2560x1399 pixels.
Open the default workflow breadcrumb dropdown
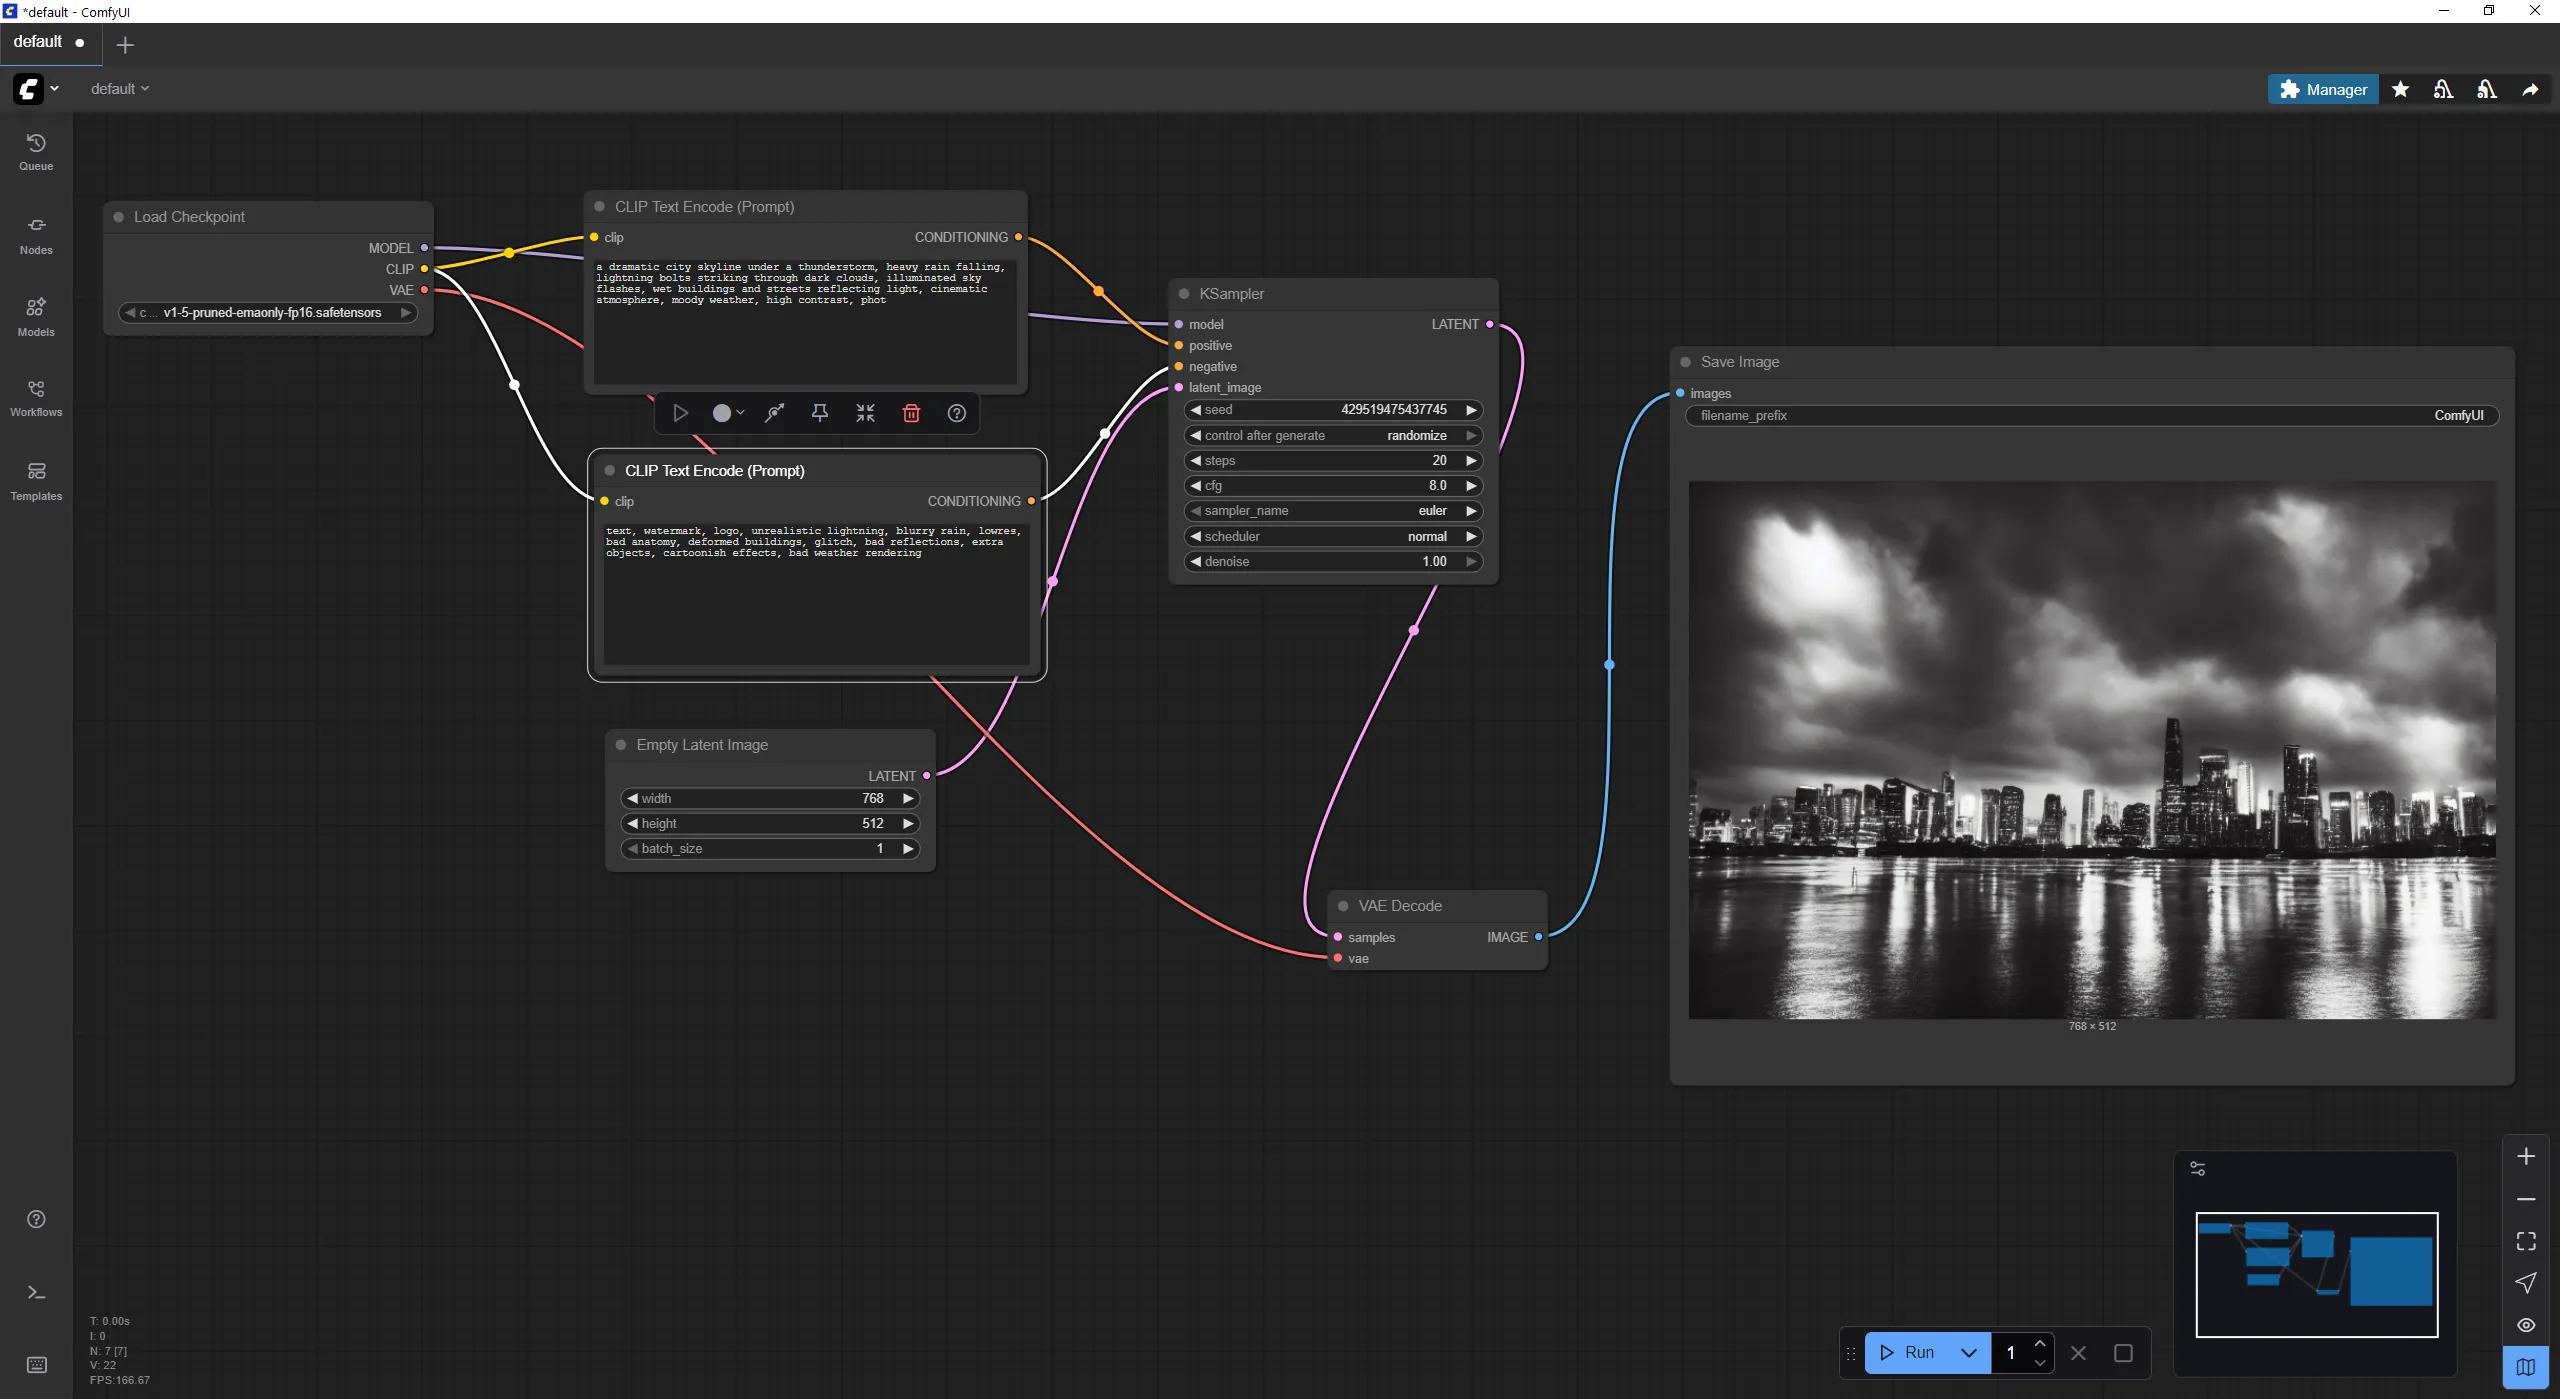click(x=120, y=89)
